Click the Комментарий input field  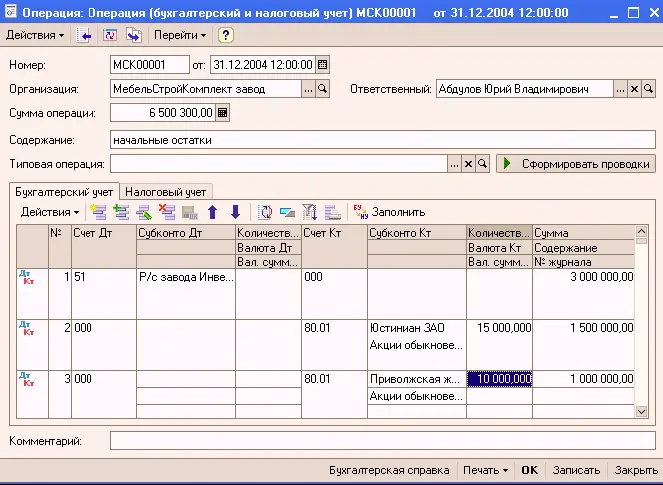pyautogui.click(x=383, y=441)
